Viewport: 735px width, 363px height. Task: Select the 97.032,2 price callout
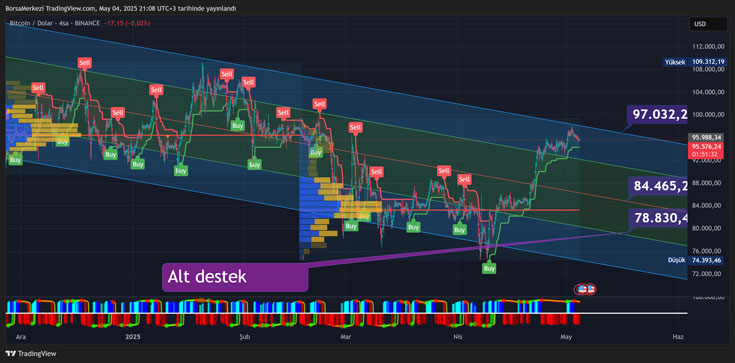click(x=657, y=114)
